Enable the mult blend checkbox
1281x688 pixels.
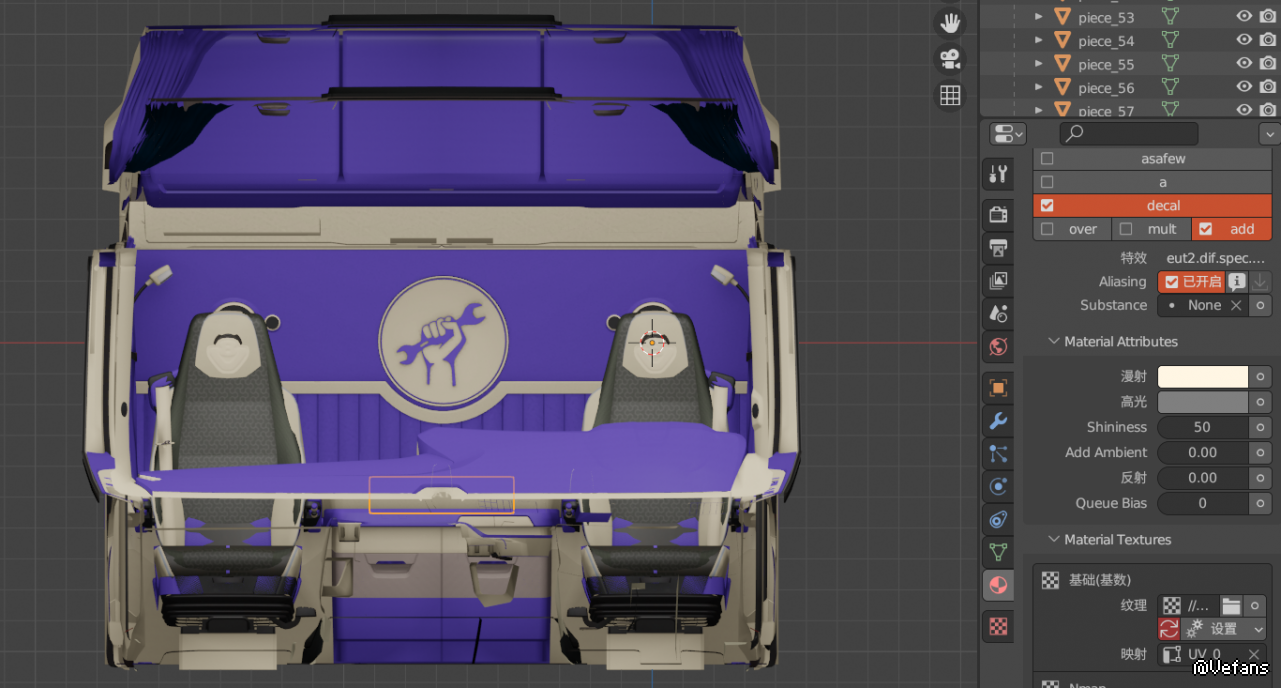click(x=1126, y=229)
